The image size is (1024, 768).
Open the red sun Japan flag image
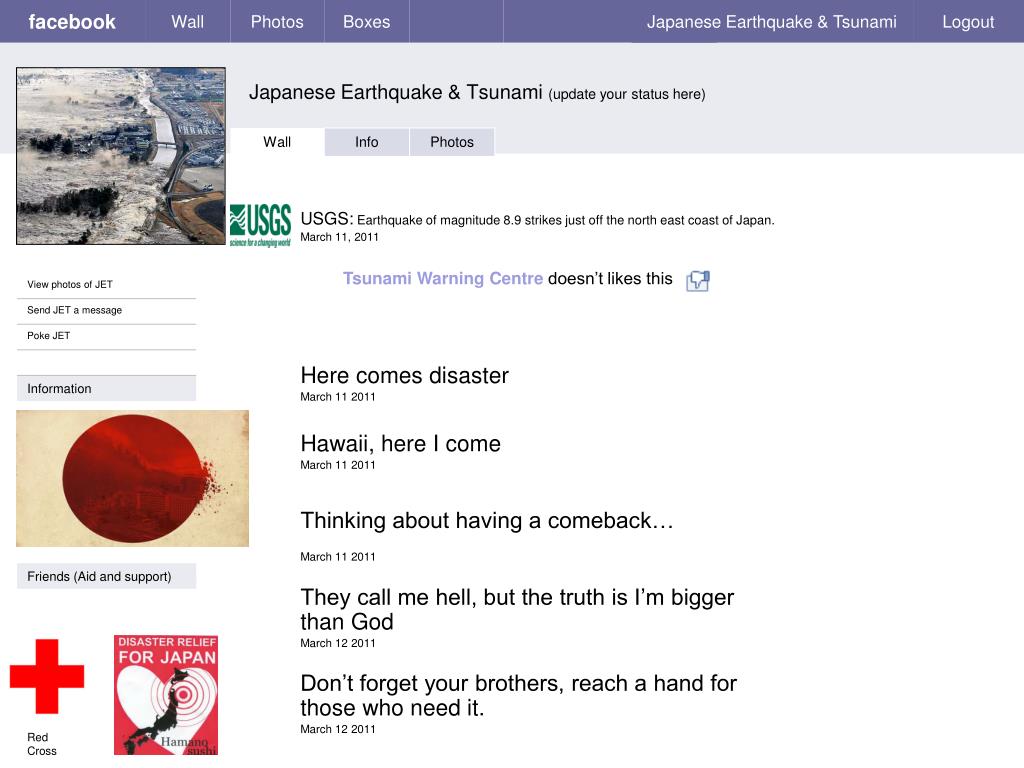click(x=133, y=478)
